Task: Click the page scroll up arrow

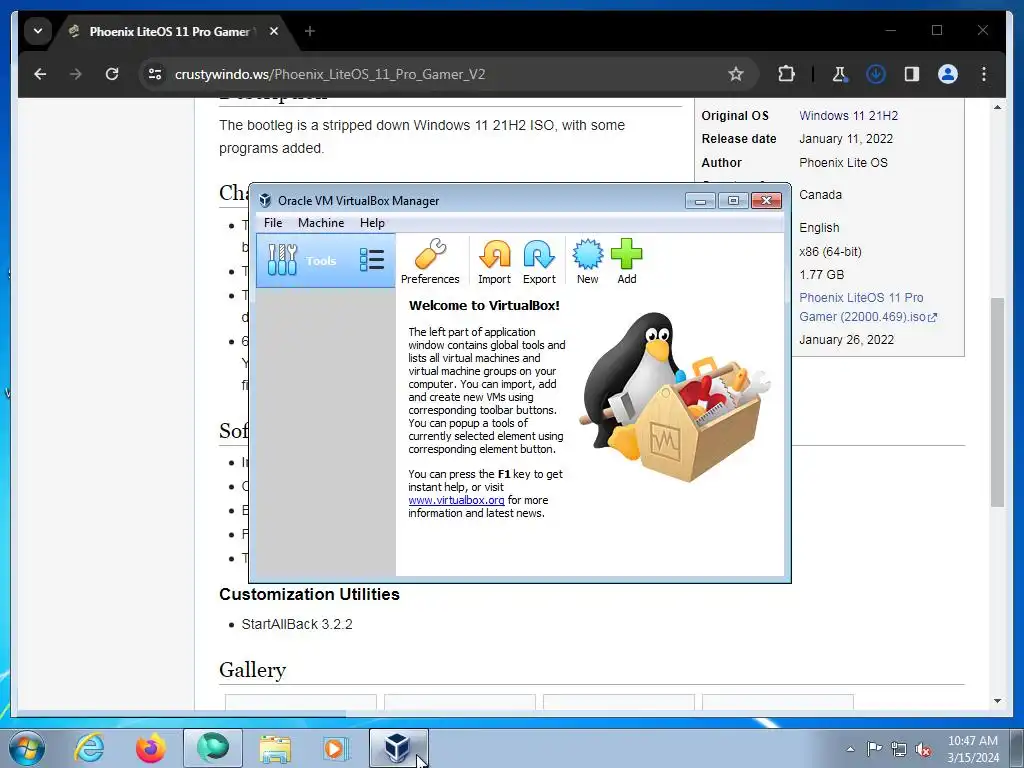Action: tap(997, 107)
